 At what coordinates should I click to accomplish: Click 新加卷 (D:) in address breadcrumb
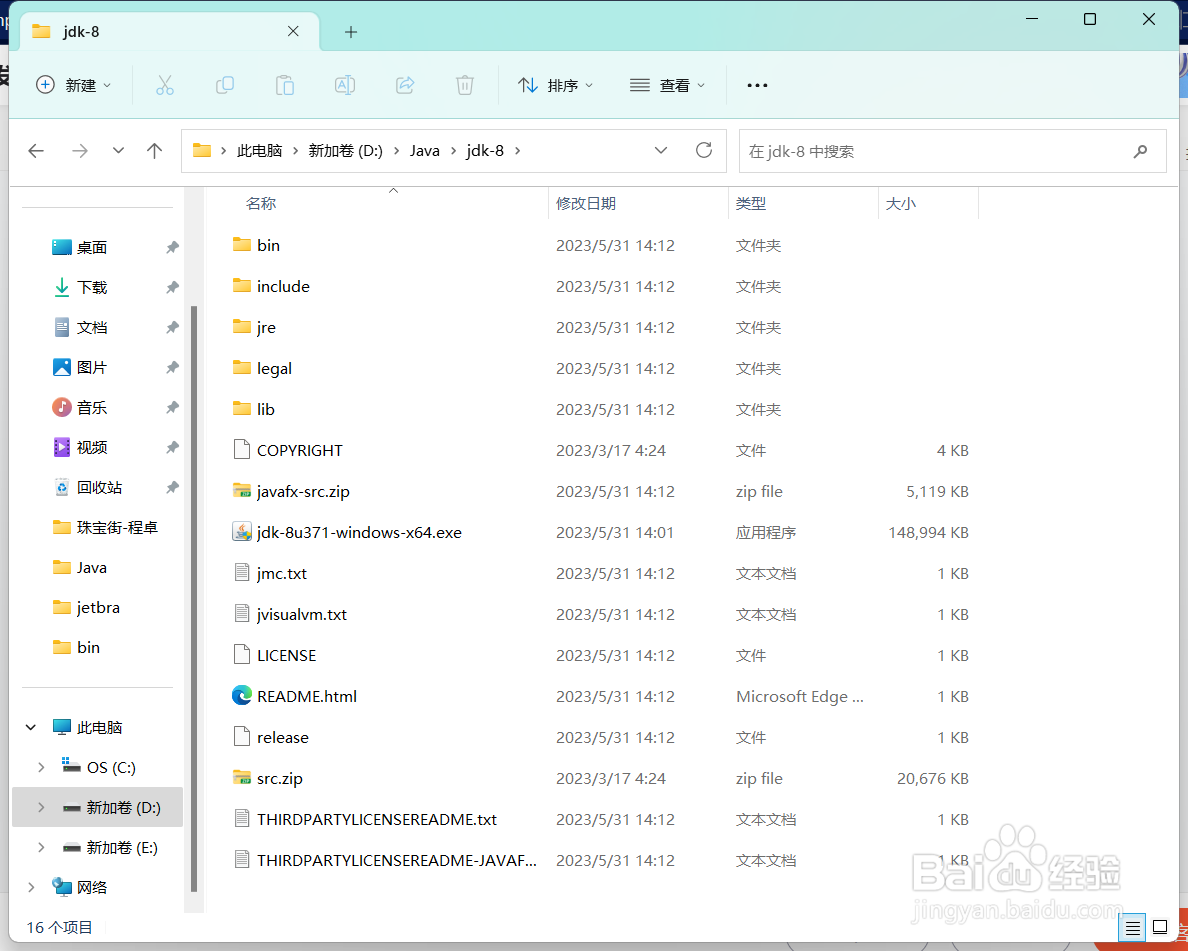click(x=345, y=151)
